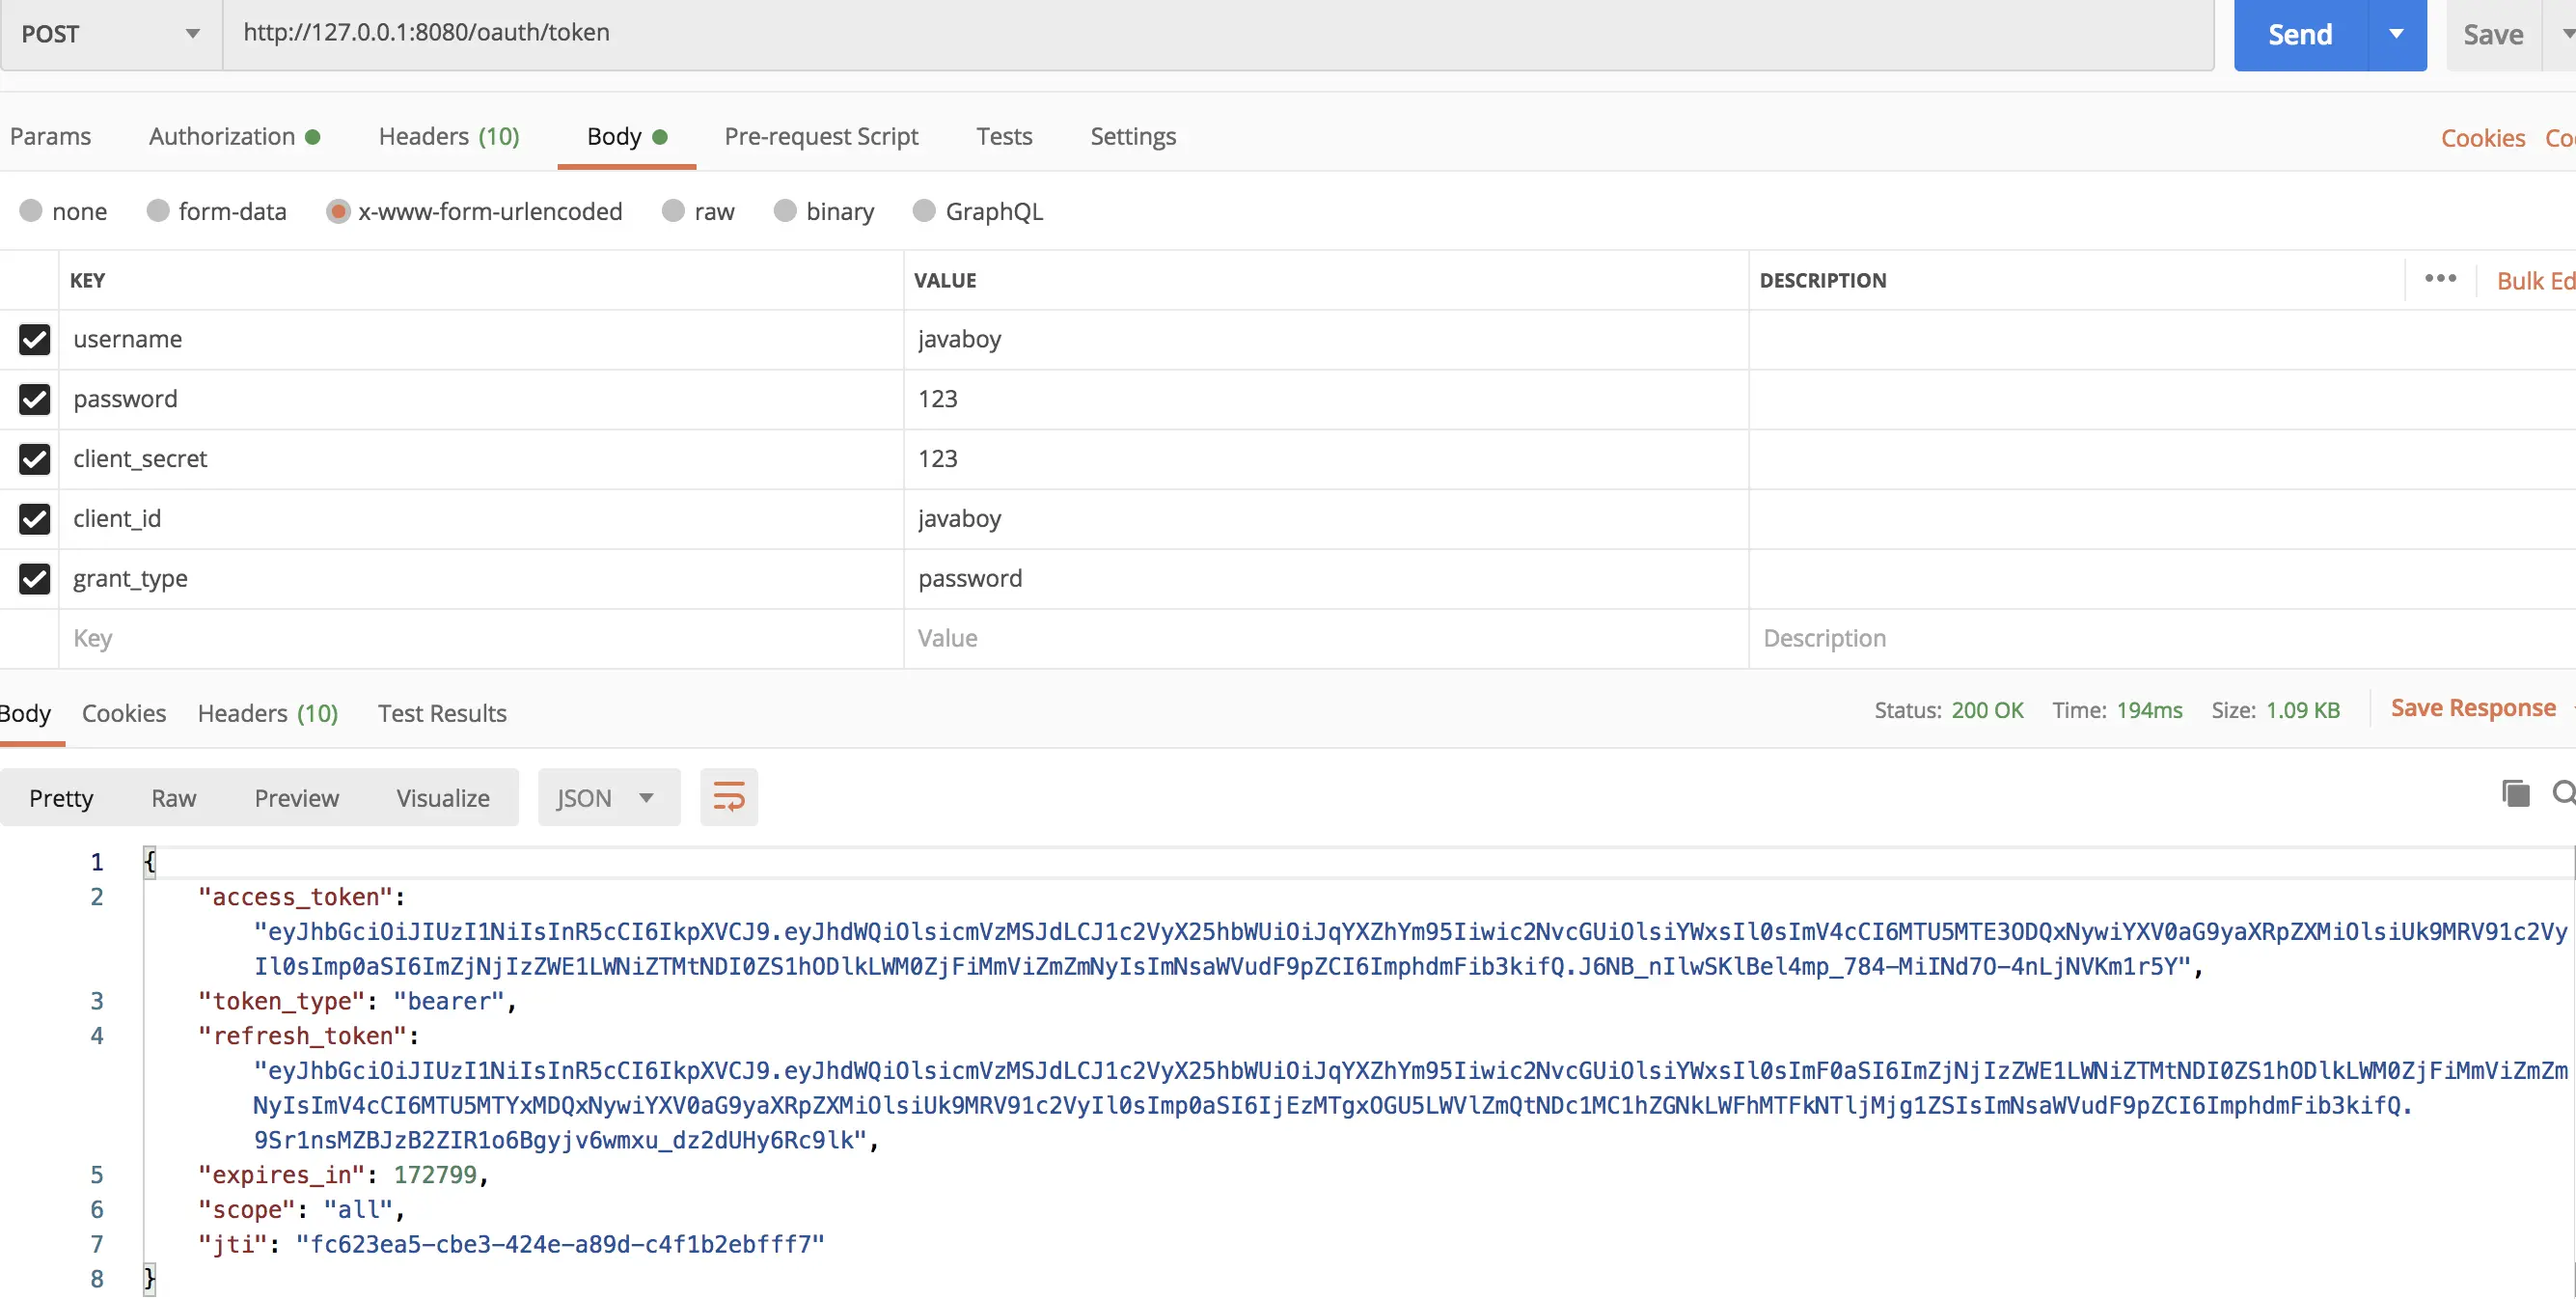This screenshot has width=2576, height=1299.
Task: Click the Save Response link
Action: [x=2472, y=708]
